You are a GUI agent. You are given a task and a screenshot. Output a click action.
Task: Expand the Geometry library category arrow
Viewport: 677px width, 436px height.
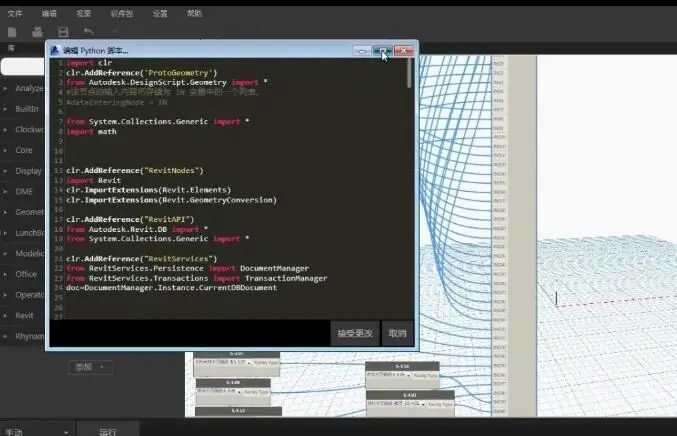coord(5,212)
